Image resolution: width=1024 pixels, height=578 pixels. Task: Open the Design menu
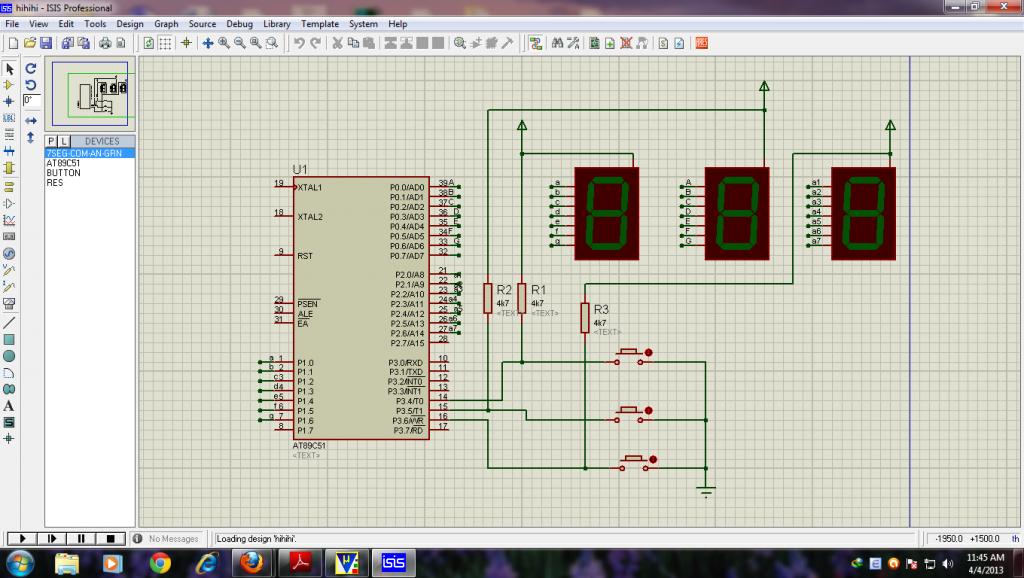tap(130, 23)
